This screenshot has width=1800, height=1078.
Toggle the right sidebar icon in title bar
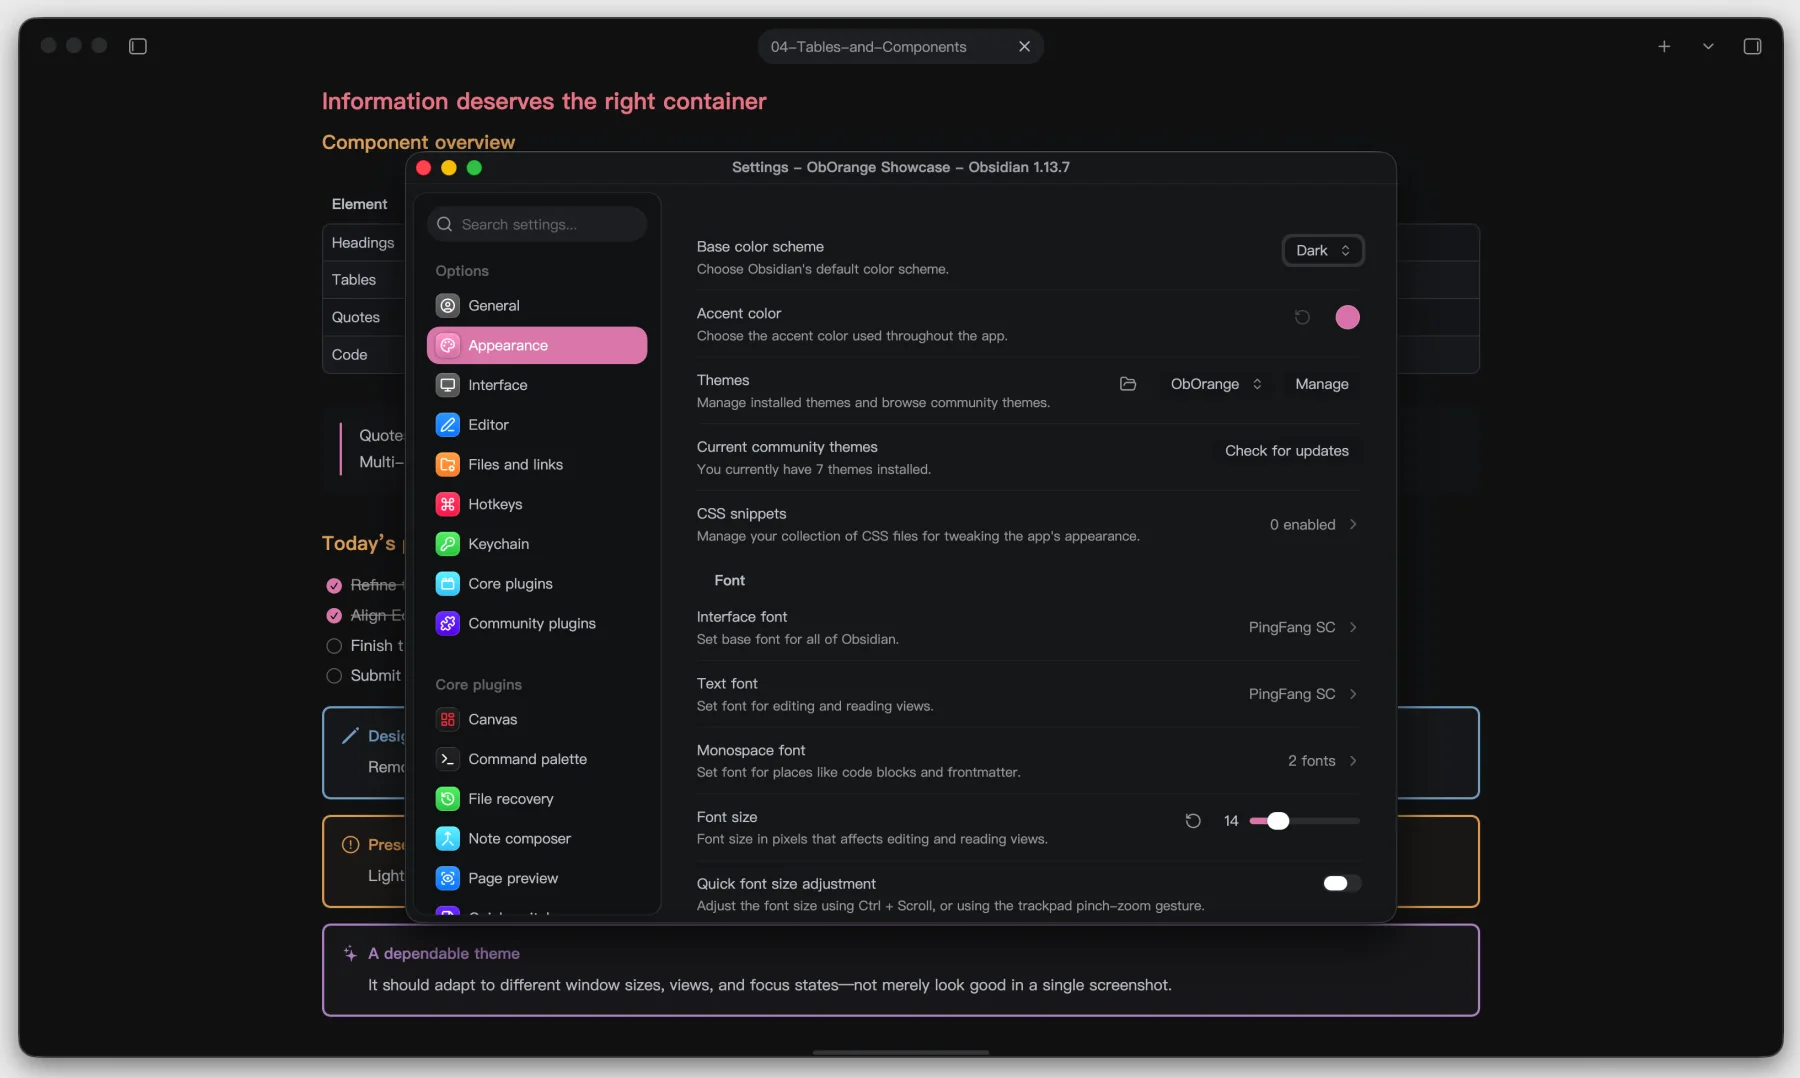[x=1752, y=46]
